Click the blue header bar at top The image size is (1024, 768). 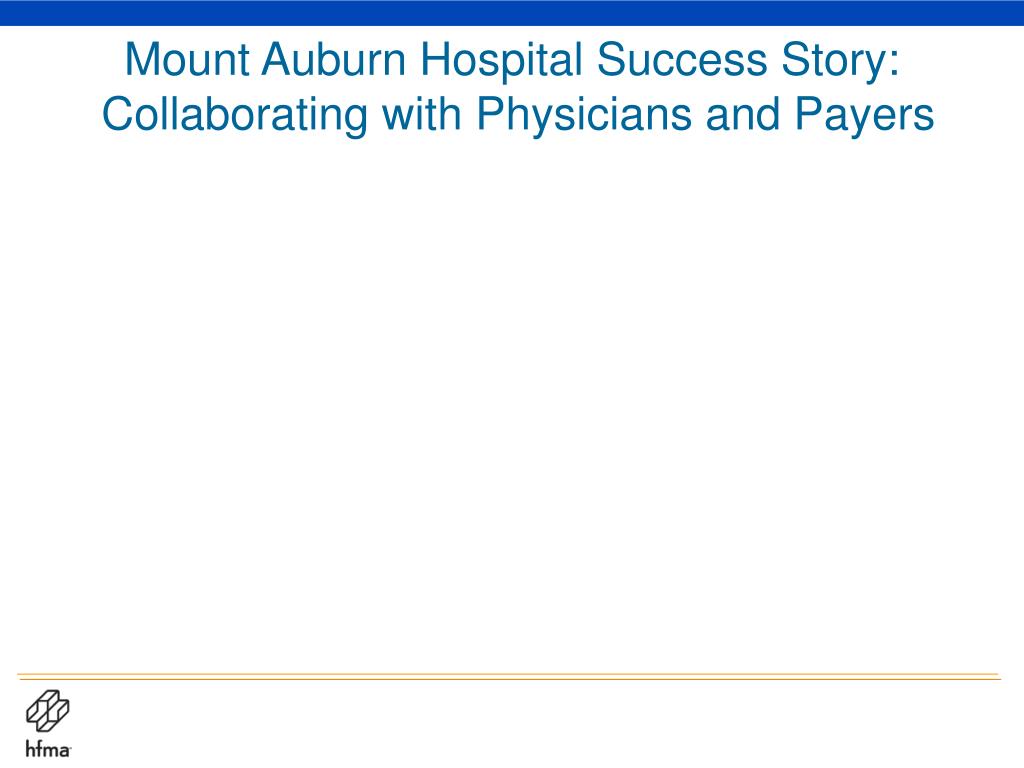tap(512, 13)
